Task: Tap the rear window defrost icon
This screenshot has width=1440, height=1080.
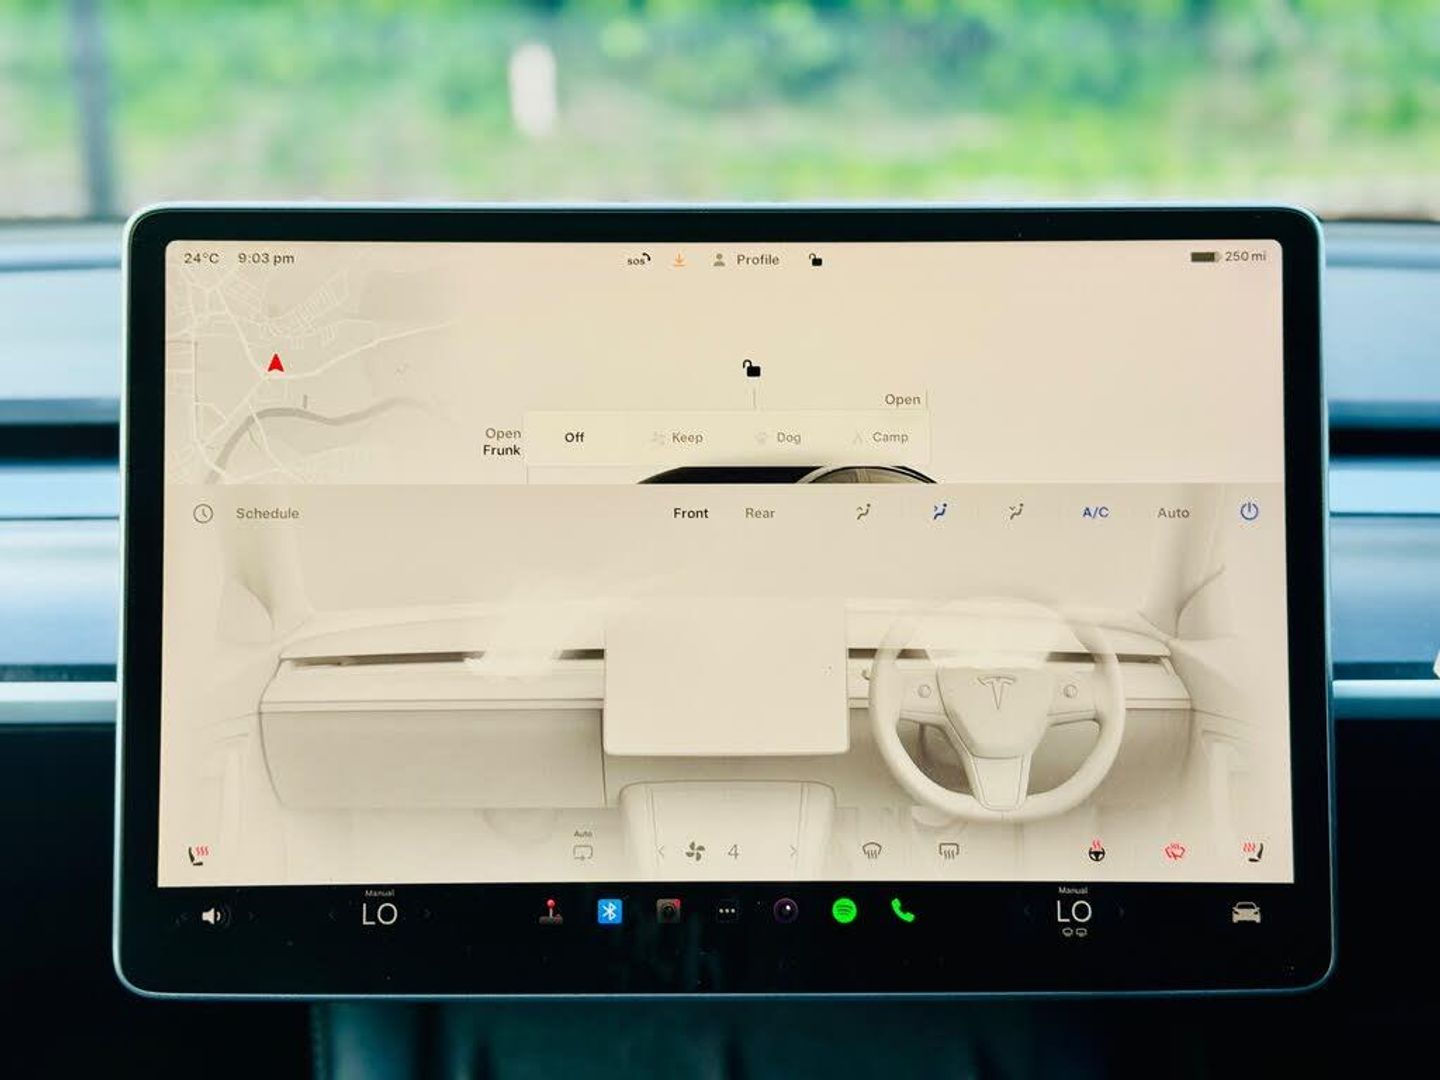Action: (949, 851)
